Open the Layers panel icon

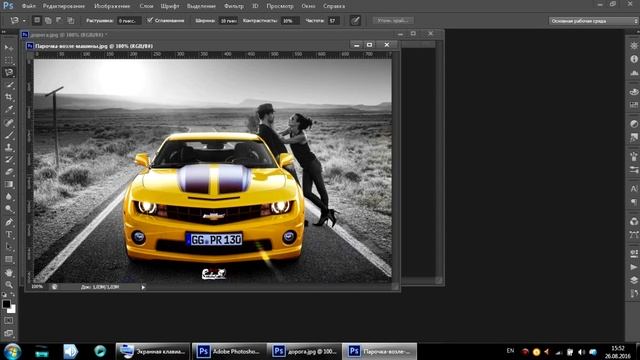pos(634,280)
